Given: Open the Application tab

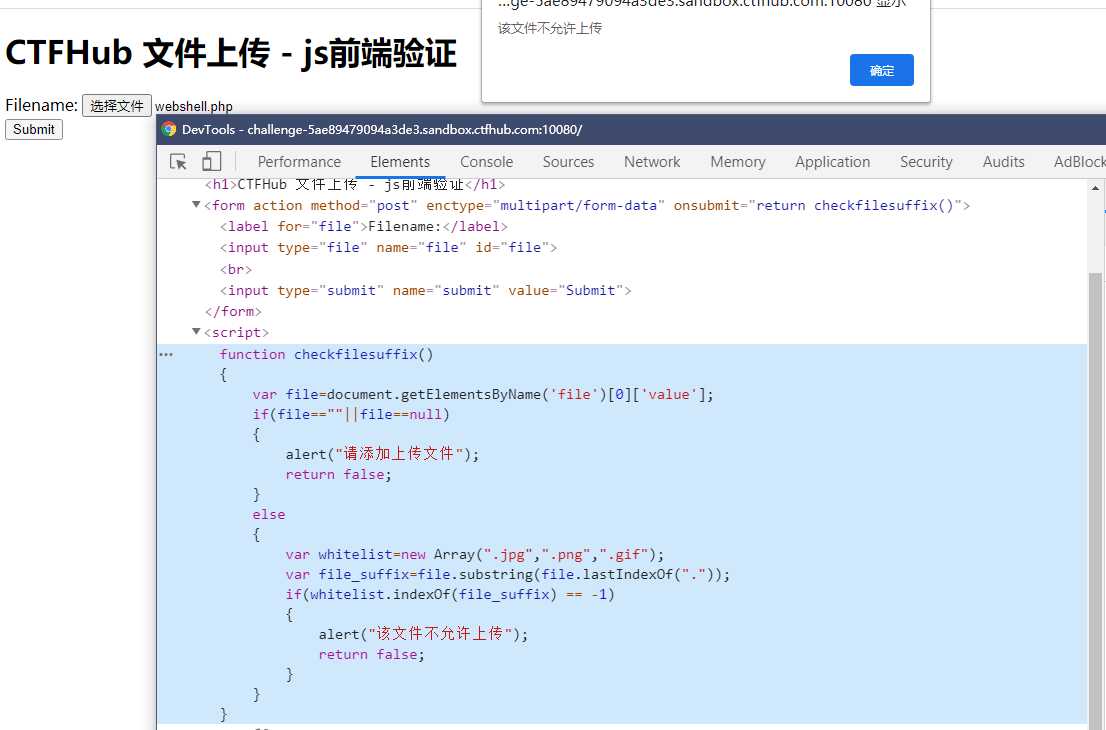Looking at the screenshot, I should 832,162.
